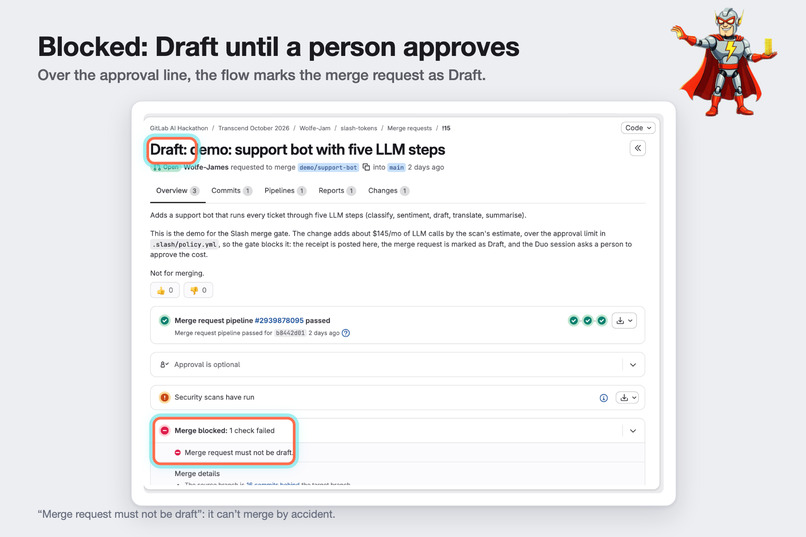Collapse Merge blocked section chevron
The height and width of the screenshot is (537, 806).
(633, 431)
